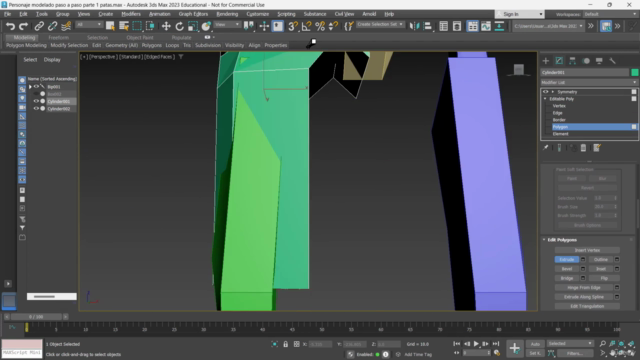Click the Edit Triangulation button
This screenshot has width=640, height=360.
click(587, 306)
